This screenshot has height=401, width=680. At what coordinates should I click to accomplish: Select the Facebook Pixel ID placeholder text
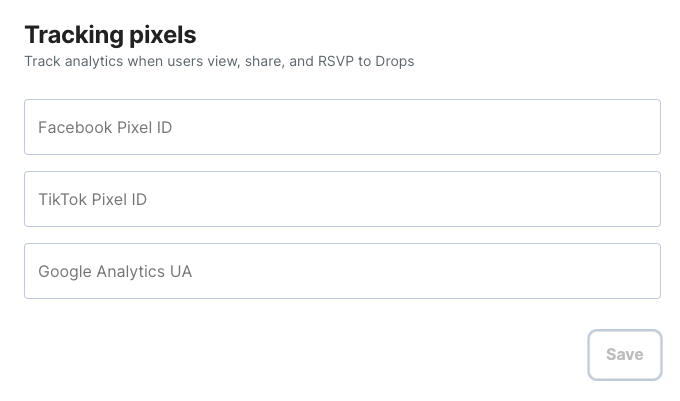point(105,127)
